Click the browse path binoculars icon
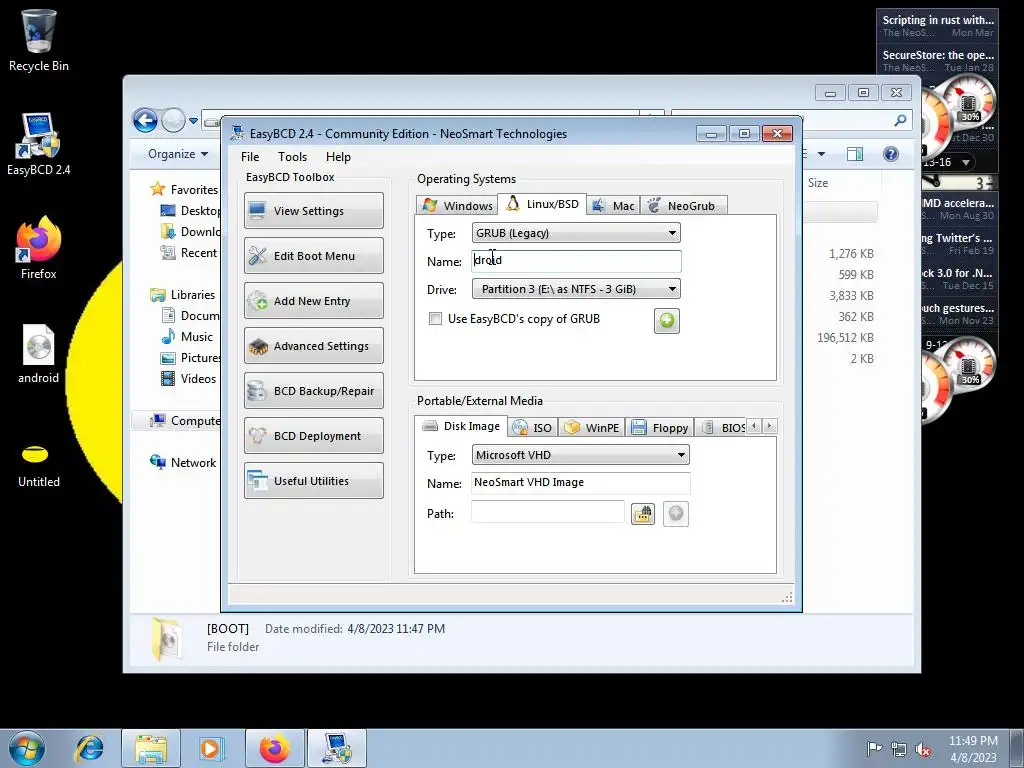The height and width of the screenshot is (768, 1024). 643,514
